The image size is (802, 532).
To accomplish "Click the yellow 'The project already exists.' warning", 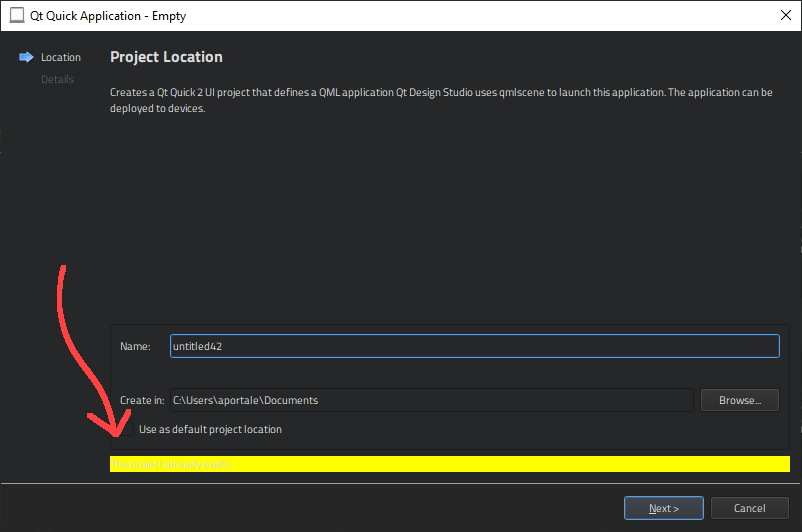I will click(x=450, y=464).
